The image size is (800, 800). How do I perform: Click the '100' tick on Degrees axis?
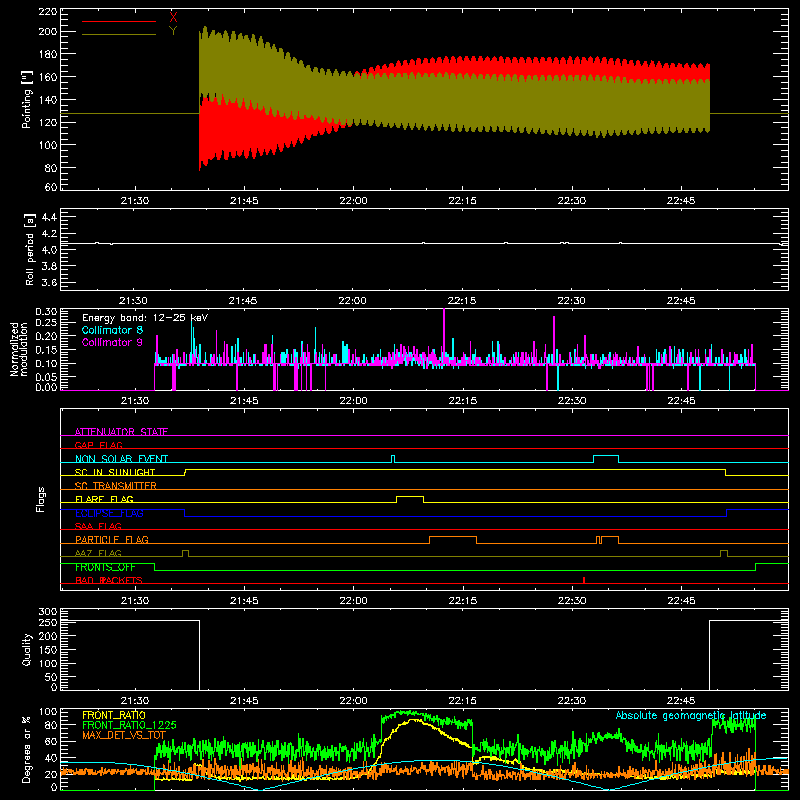(48, 712)
